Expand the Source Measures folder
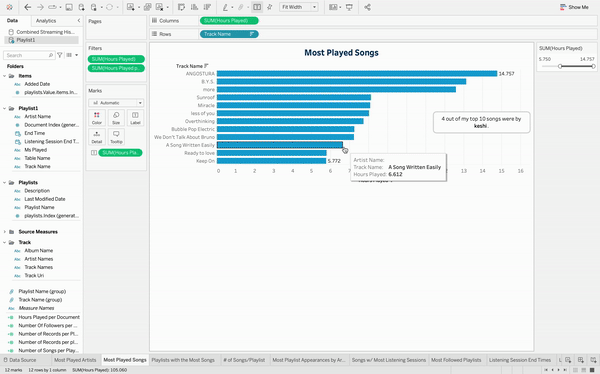Image resolution: width=600 pixels, height=374 pixels. click(5, 232)
